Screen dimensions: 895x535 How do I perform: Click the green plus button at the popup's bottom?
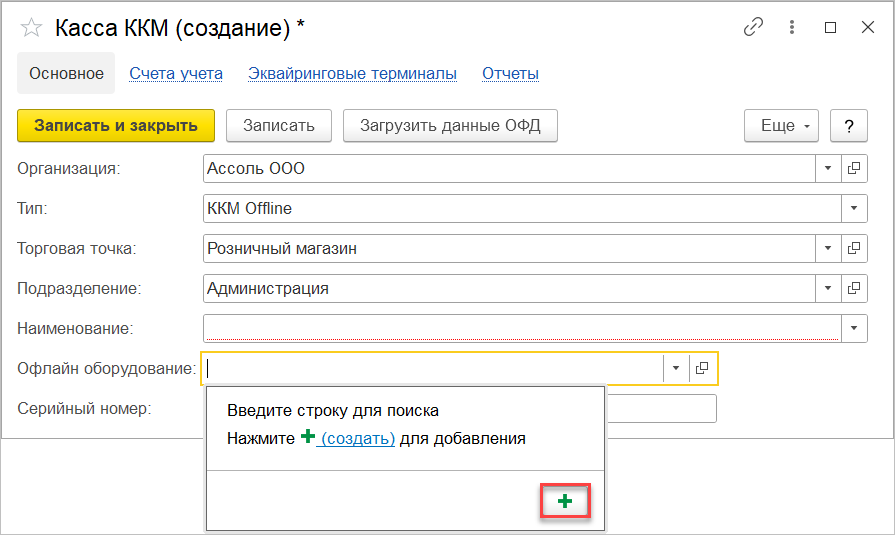[x=565, y=501]
